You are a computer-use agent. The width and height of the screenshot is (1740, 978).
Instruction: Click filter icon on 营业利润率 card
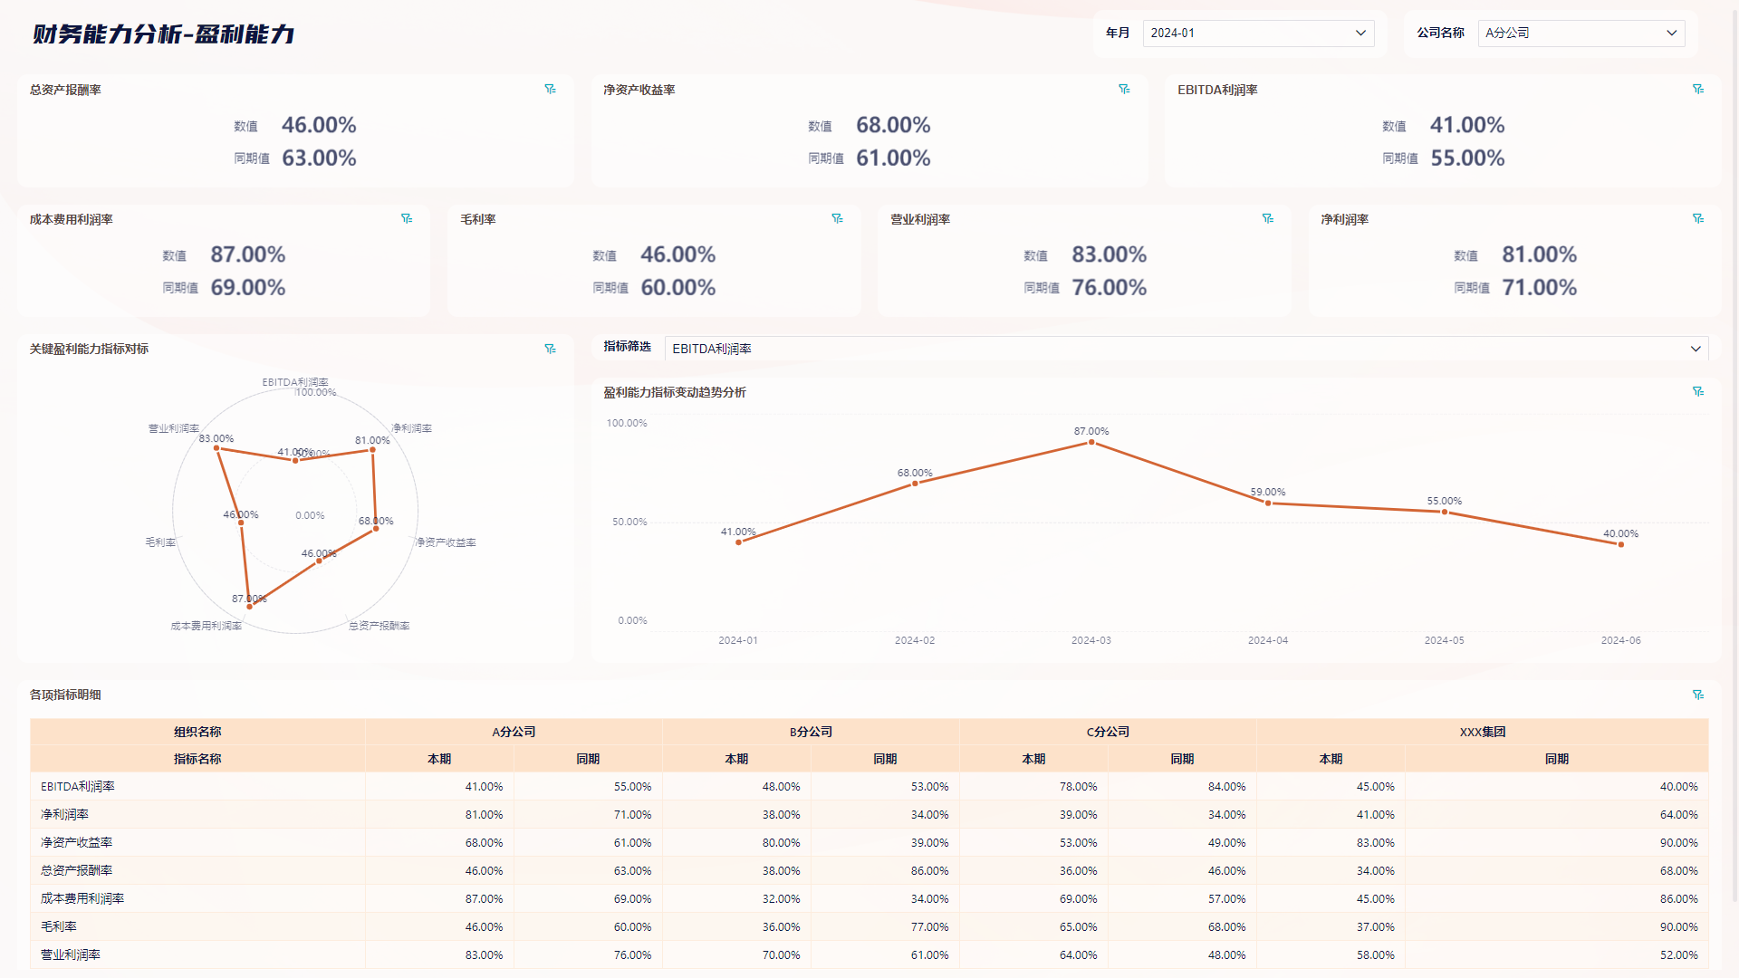pos(1268,218)
